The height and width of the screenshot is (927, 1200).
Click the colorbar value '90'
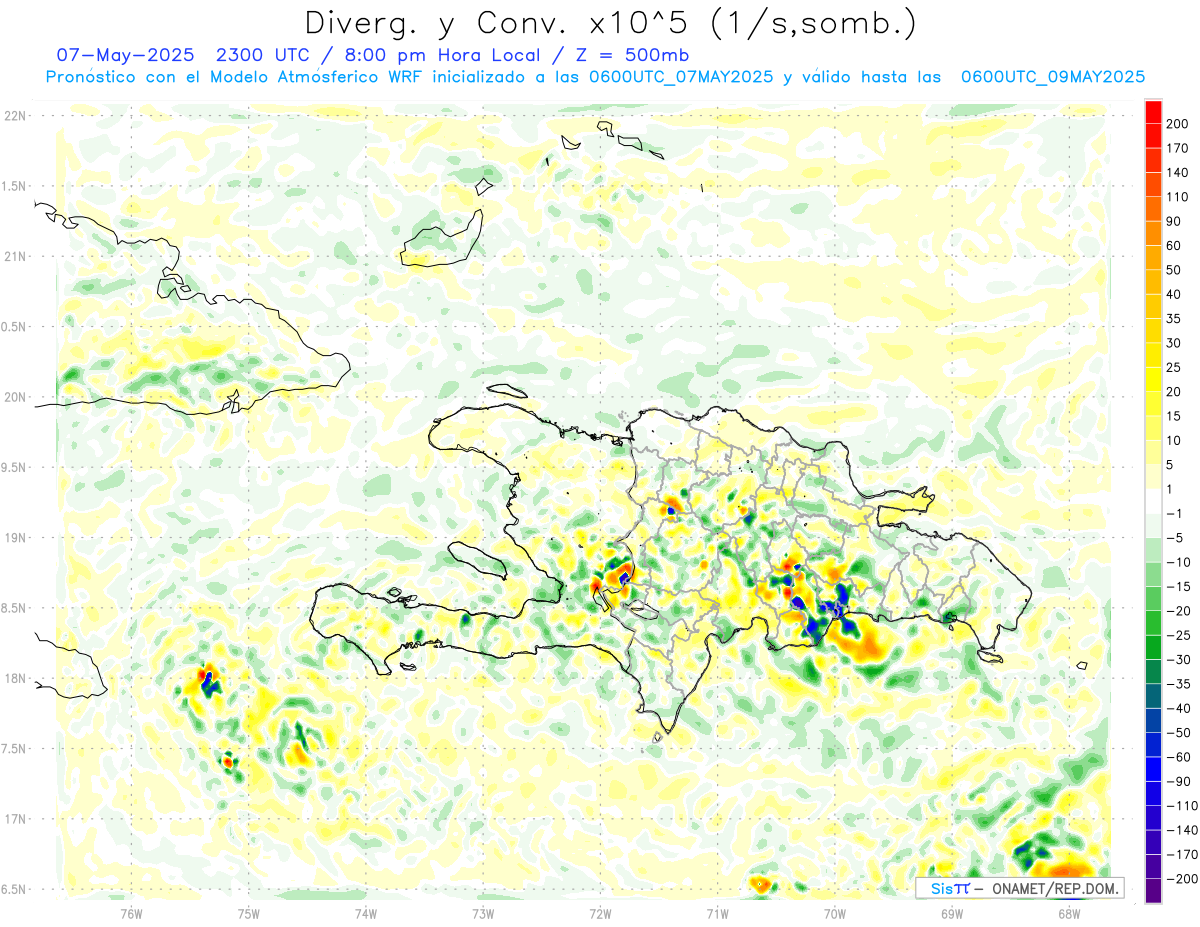coord(1175,221)
